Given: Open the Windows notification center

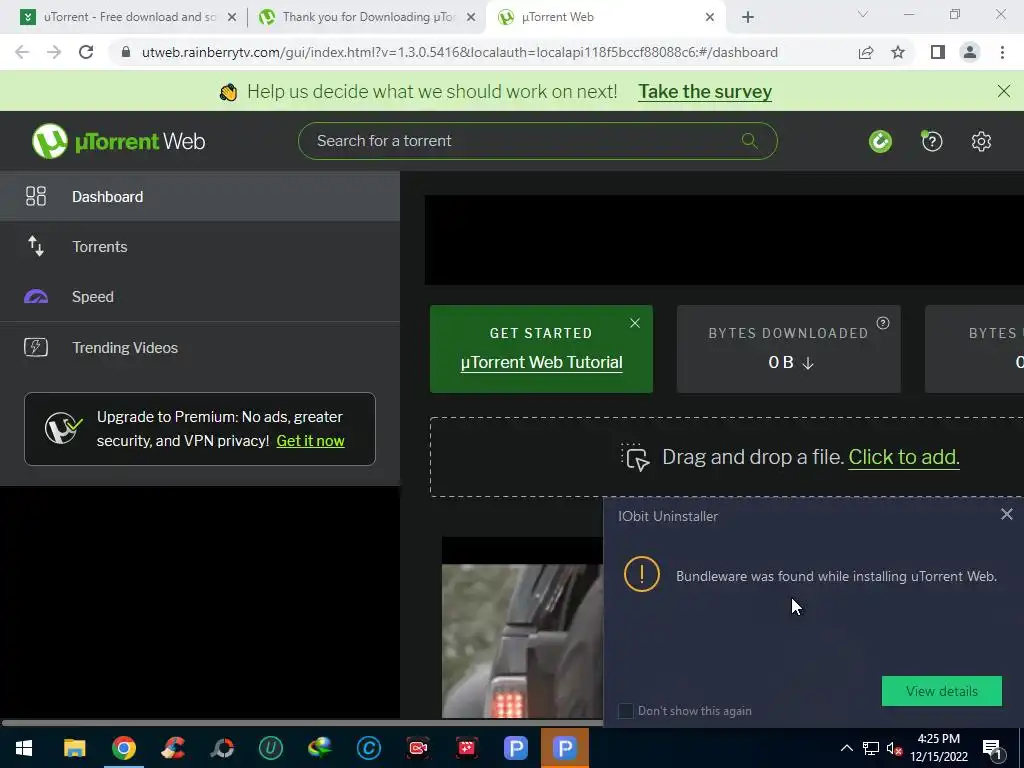Looking at the screenshot, I should pyautogui.click(x=991, y=749).
